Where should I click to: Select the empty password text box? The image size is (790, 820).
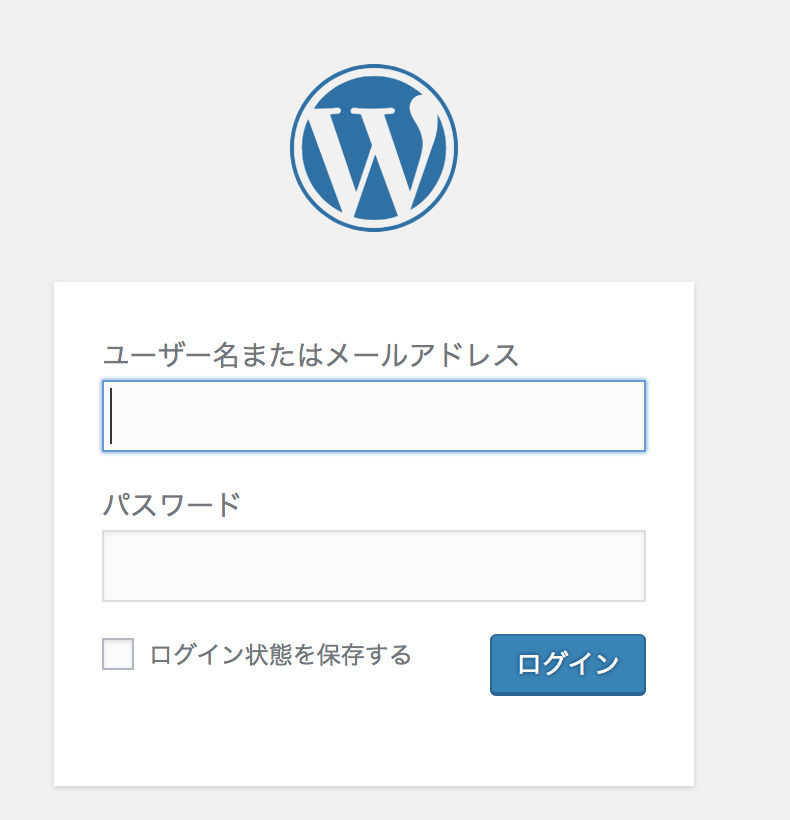[374, 566]
